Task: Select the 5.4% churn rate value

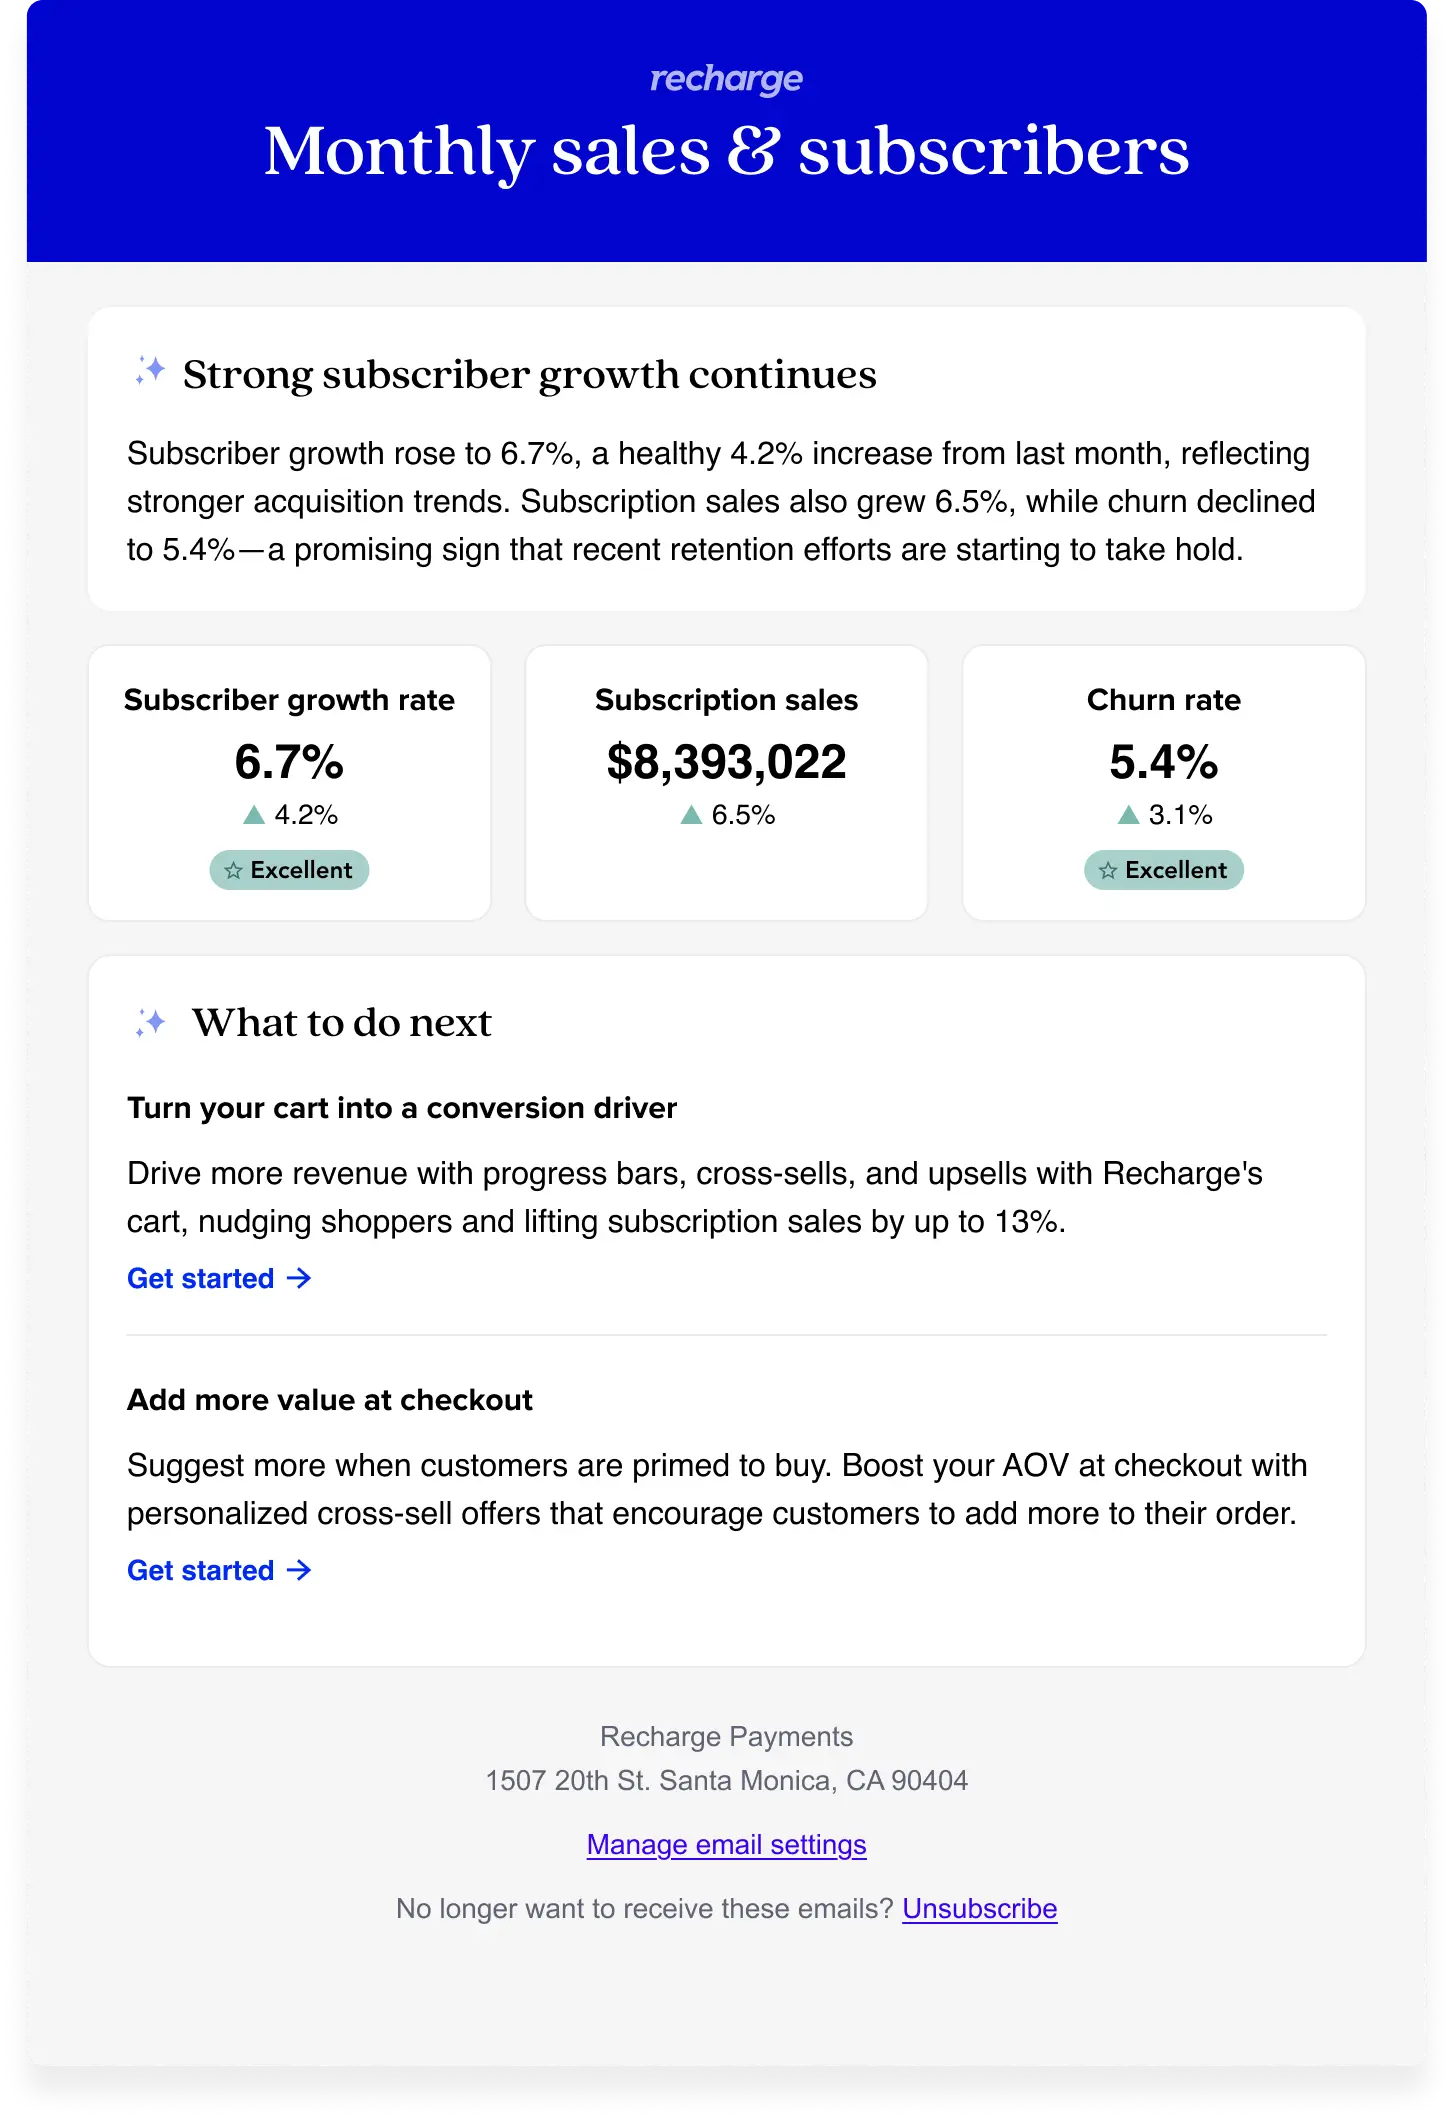Action: click(x=1163, y=762)
